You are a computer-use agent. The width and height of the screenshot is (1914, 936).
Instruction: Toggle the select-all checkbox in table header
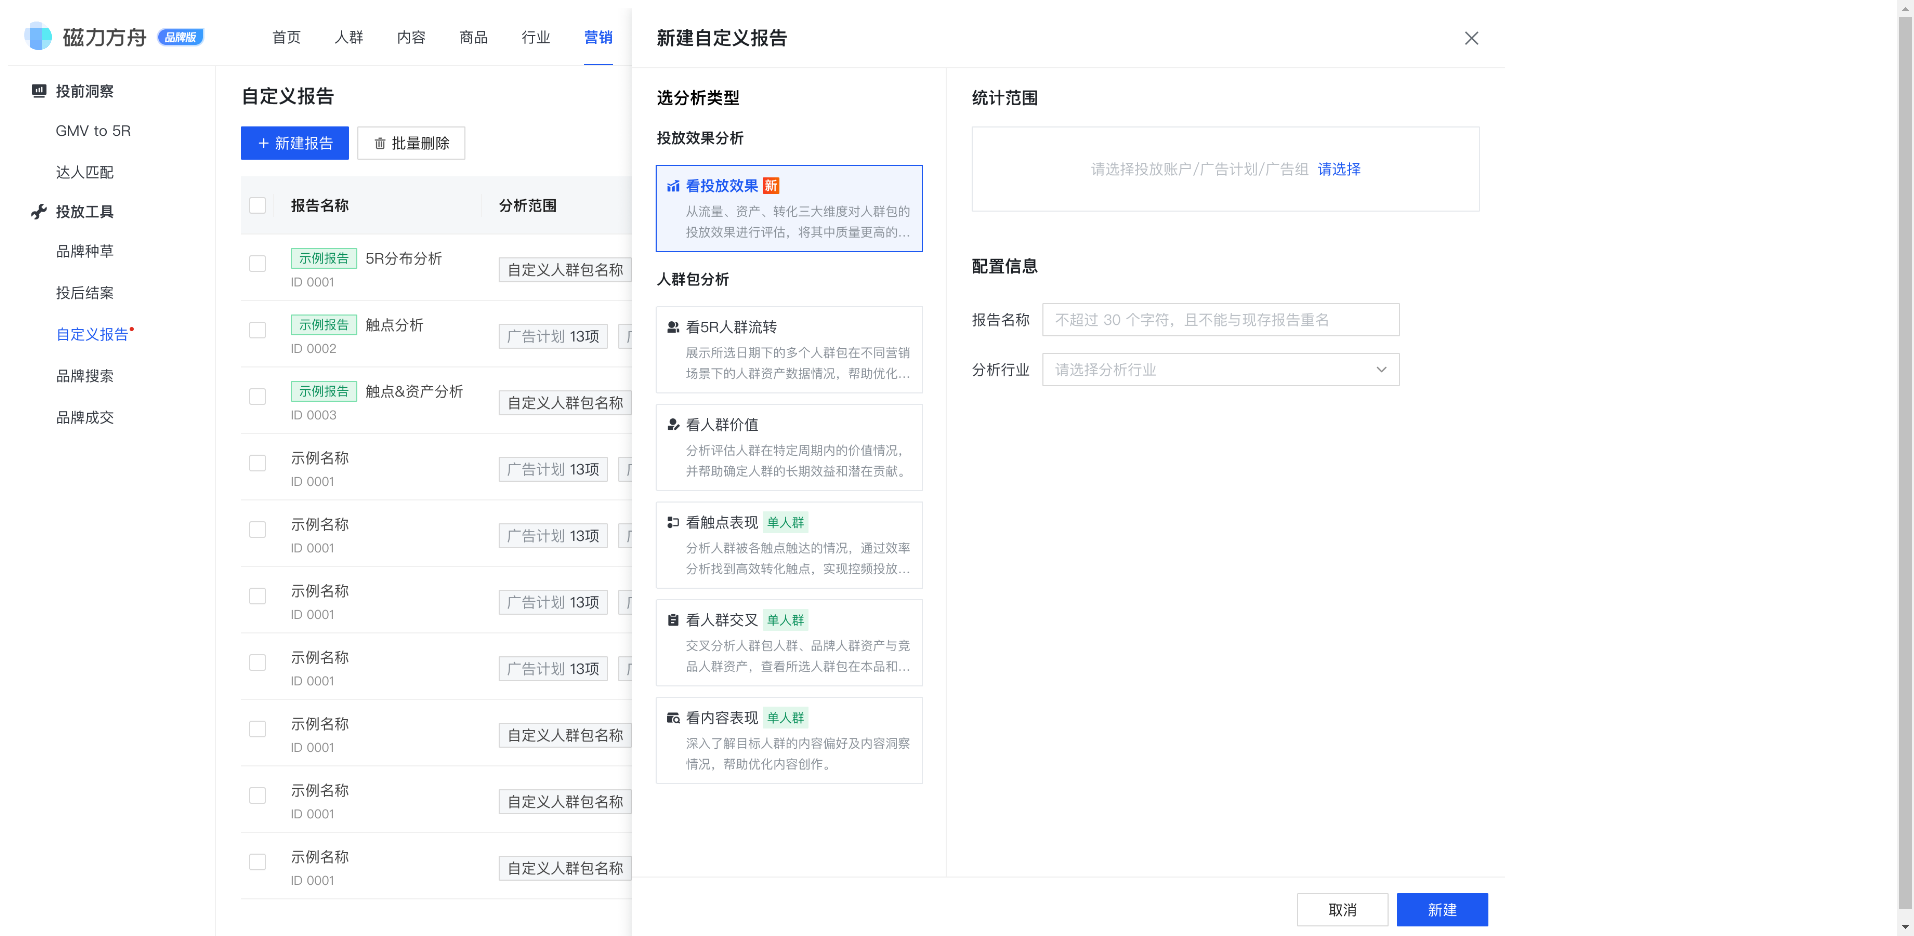[257, 205]
